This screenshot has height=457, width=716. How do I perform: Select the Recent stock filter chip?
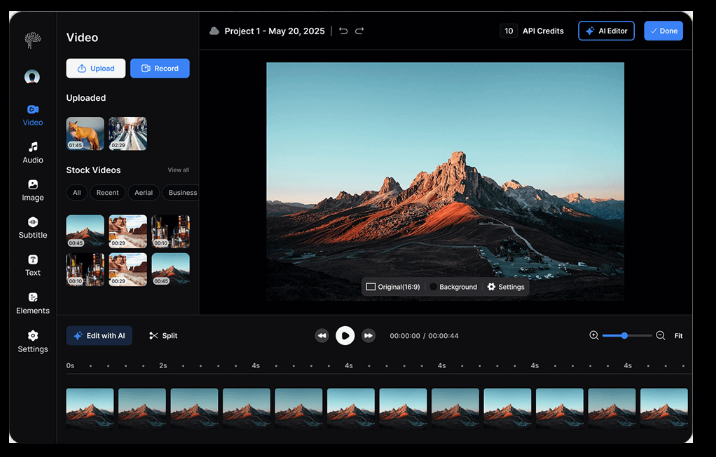coord(107,193)
